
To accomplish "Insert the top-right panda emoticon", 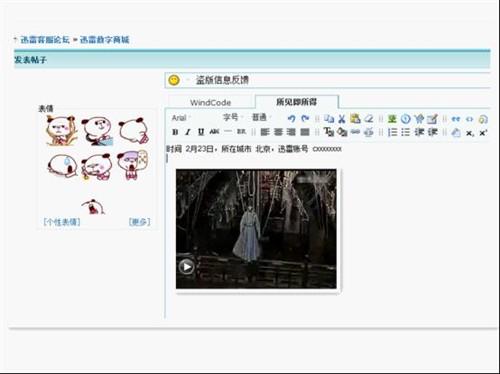I will (x=133, y=131).
